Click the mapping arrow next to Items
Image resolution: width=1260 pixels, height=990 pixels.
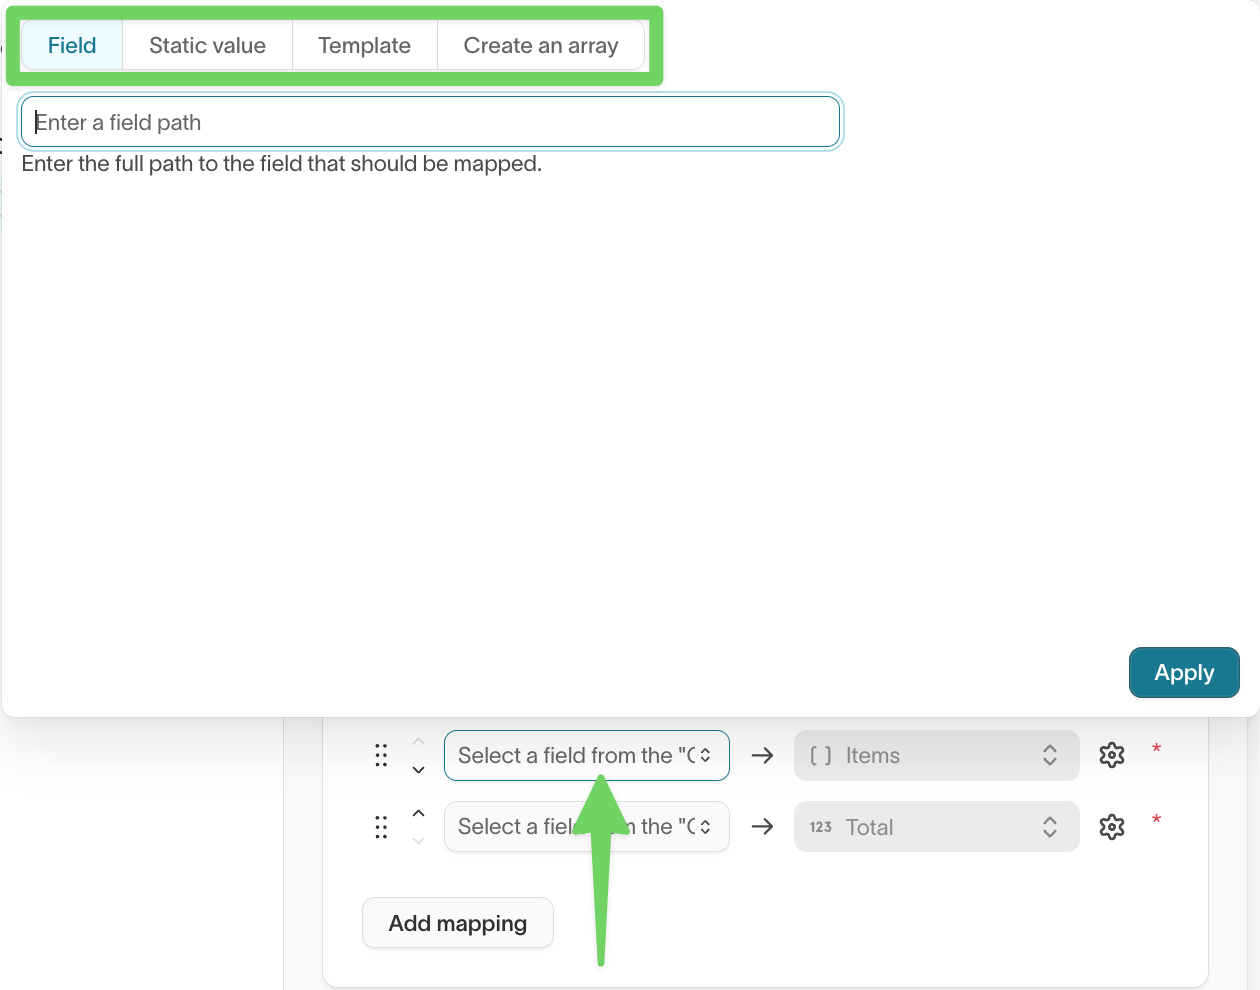(x=762, y=755)
